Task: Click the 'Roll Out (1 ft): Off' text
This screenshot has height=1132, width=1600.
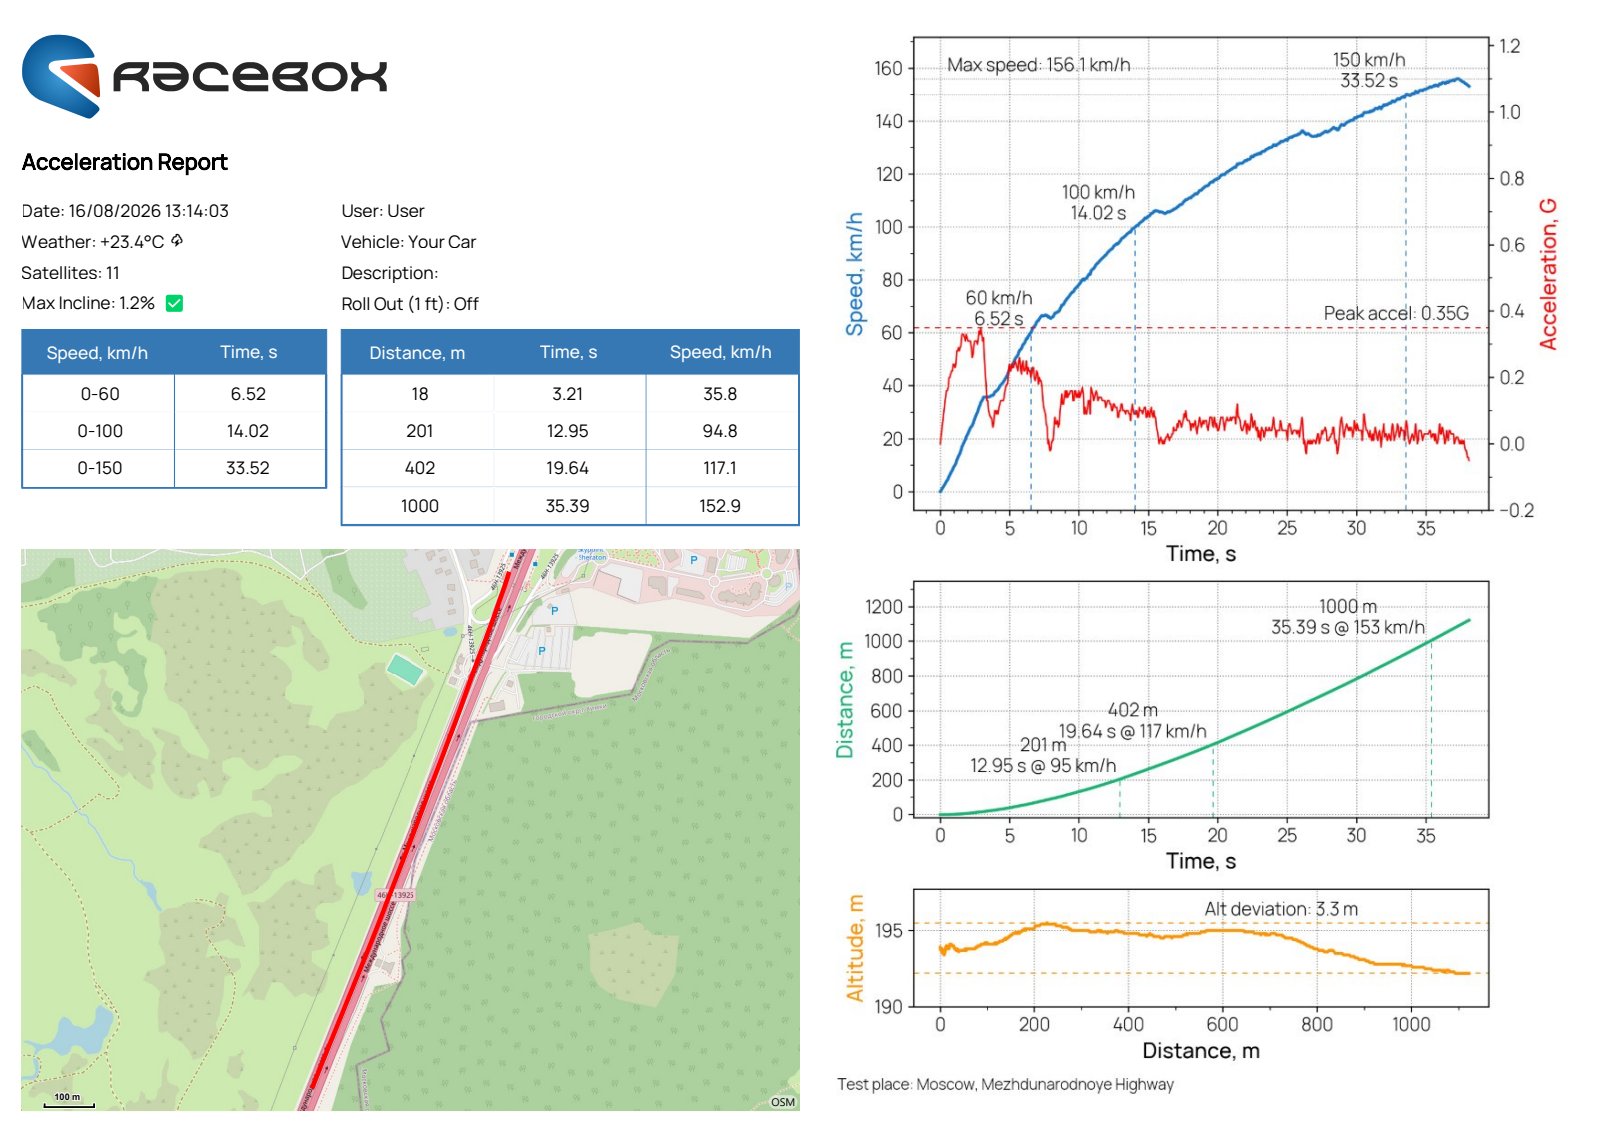Action: (410, 304)
